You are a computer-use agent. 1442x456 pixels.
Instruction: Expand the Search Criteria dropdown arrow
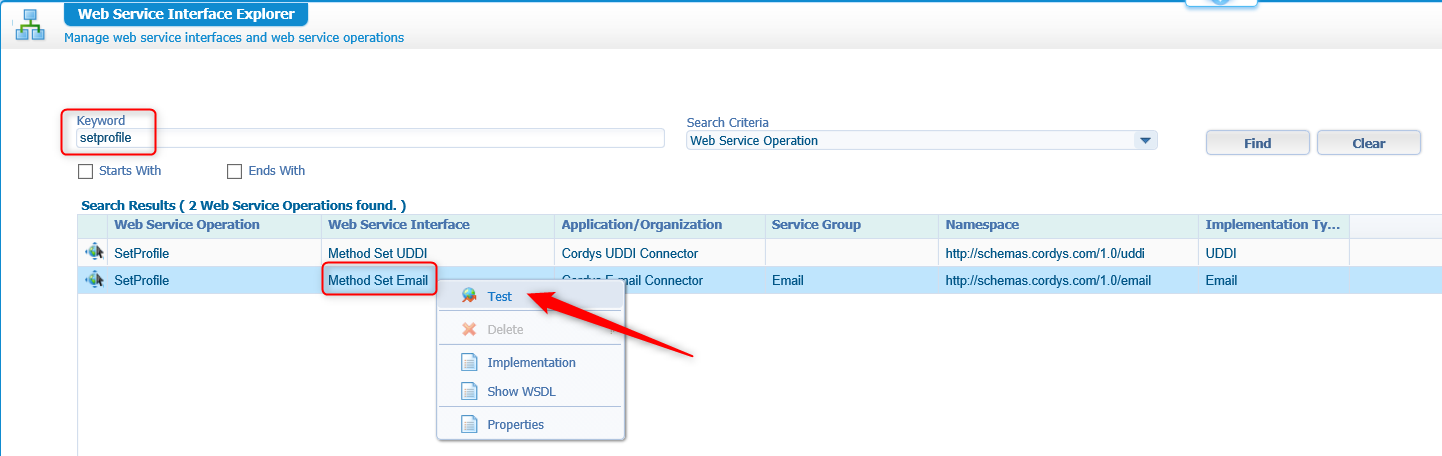(x=1144, y=141)
